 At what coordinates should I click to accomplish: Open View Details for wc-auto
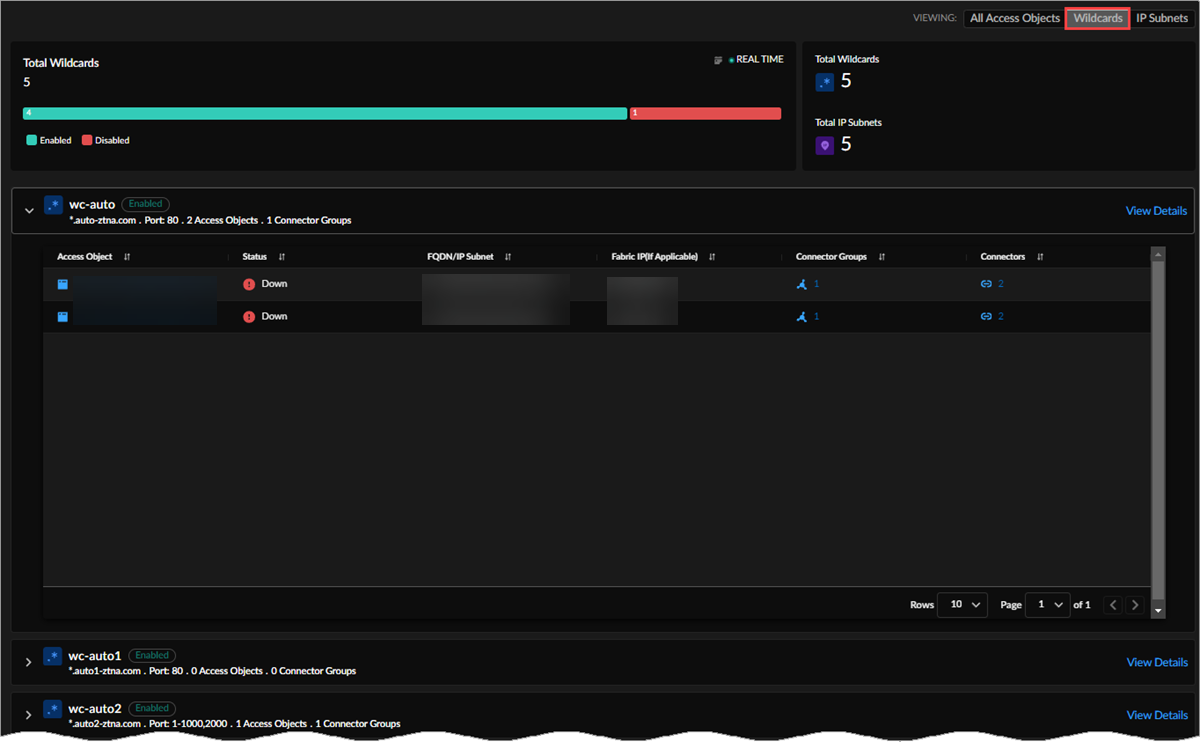1156,211
